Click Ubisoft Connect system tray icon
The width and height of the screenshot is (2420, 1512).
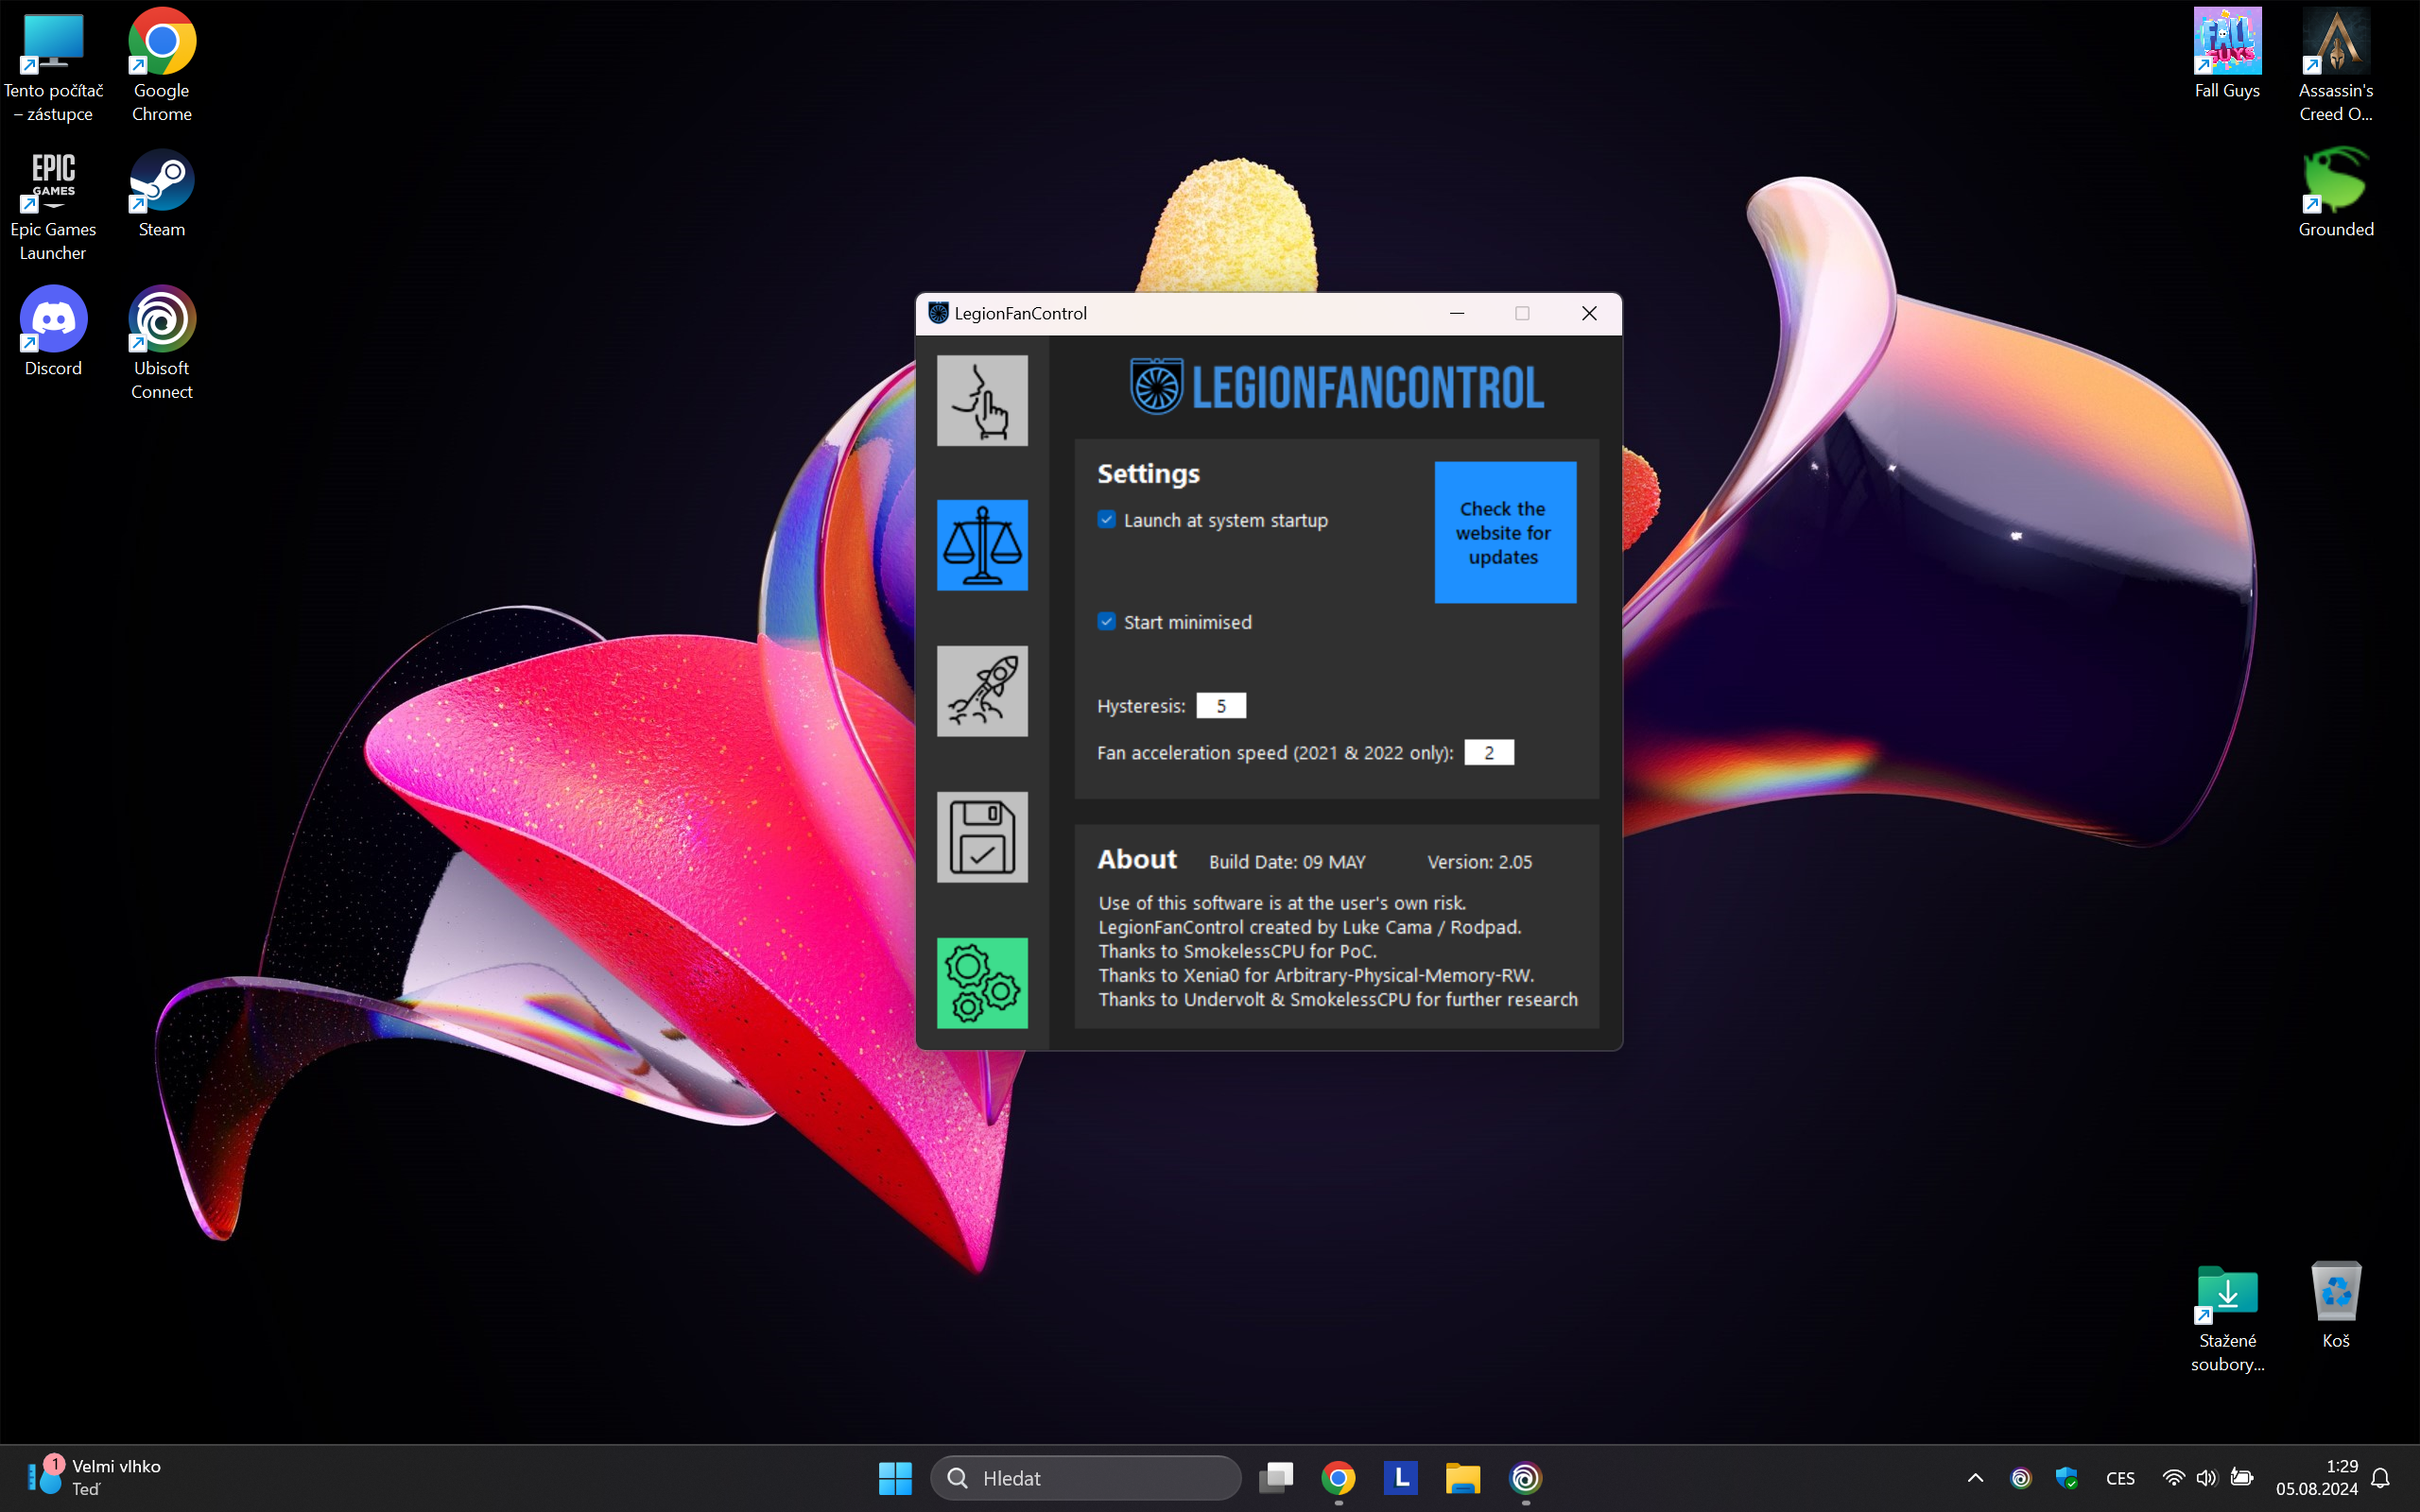pos(2021,1478)
